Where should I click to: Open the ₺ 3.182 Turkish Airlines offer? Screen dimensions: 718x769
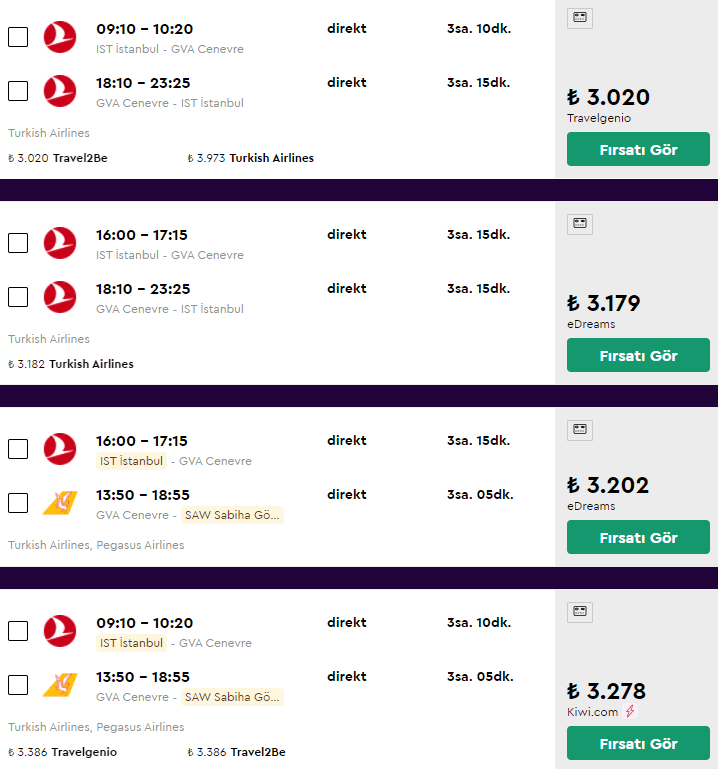pyautogui.click(x=71, y=364)
